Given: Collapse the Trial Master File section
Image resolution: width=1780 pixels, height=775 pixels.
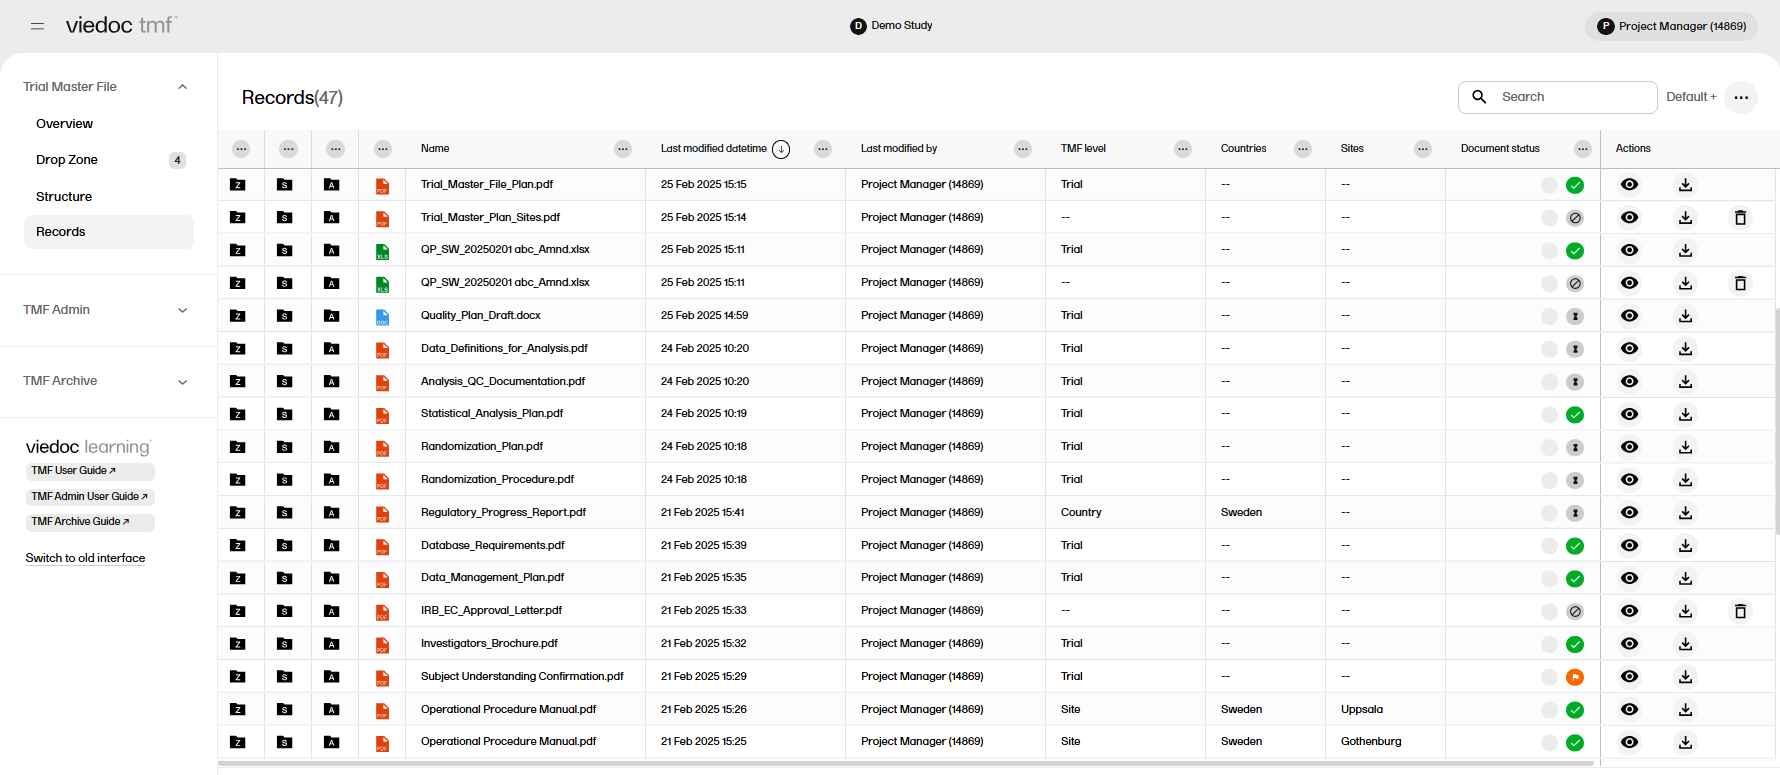Looking at the screenshot, I should (x=182, y=87).
